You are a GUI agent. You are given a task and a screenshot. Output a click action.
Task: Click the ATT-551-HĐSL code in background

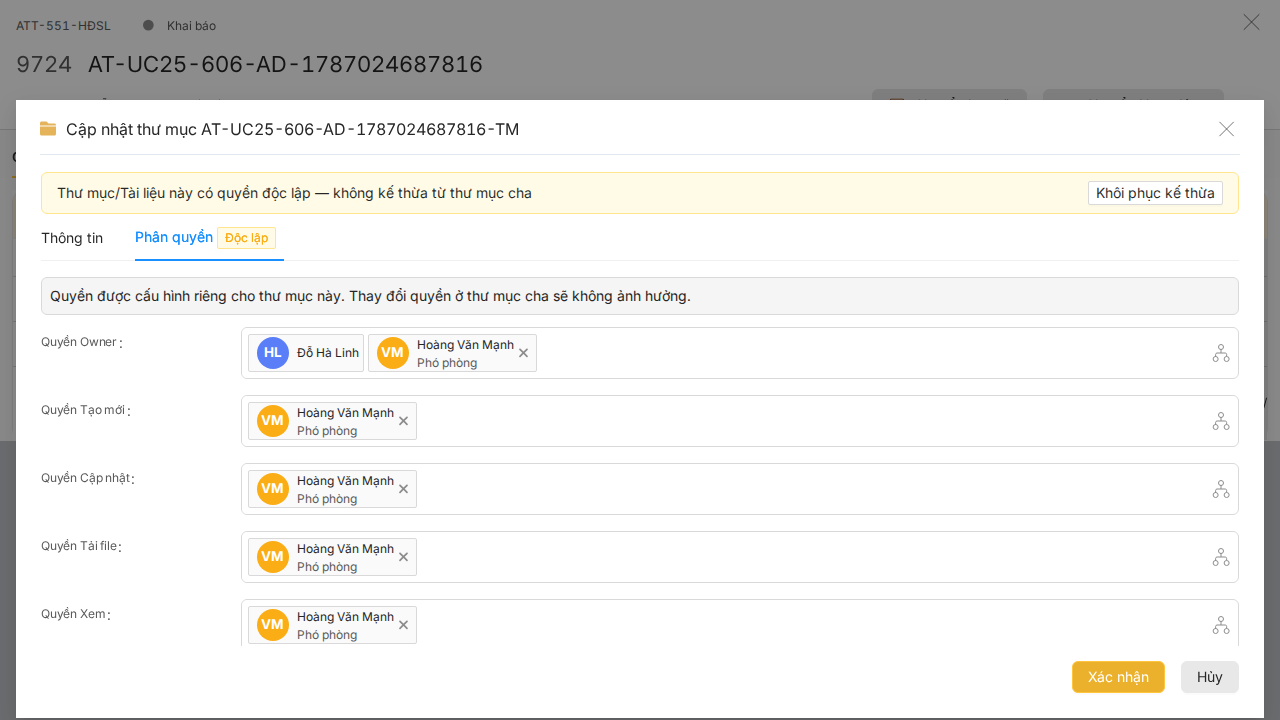[64, 26]
